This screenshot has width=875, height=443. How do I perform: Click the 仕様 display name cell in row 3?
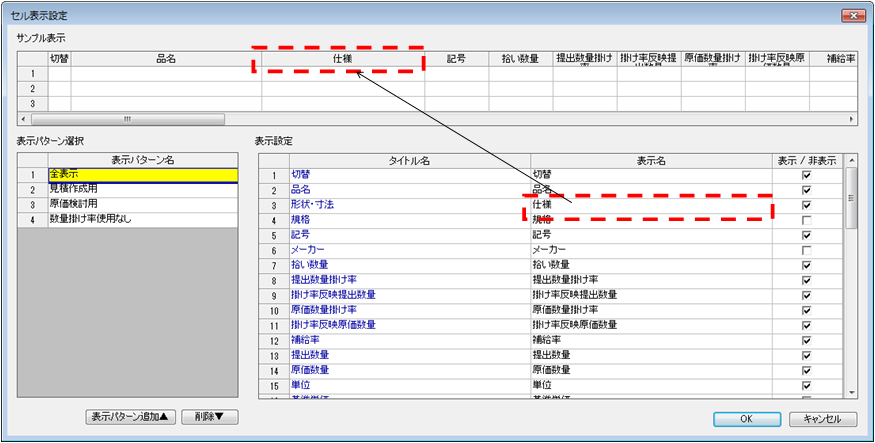(x=650, y=204)
